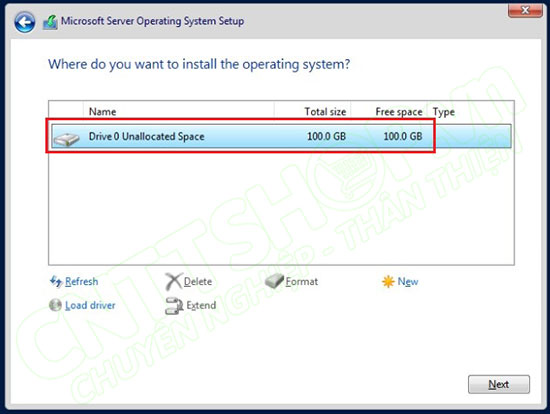Click the Delete X icon
550x414 pixels.
(x=174, y=281)
